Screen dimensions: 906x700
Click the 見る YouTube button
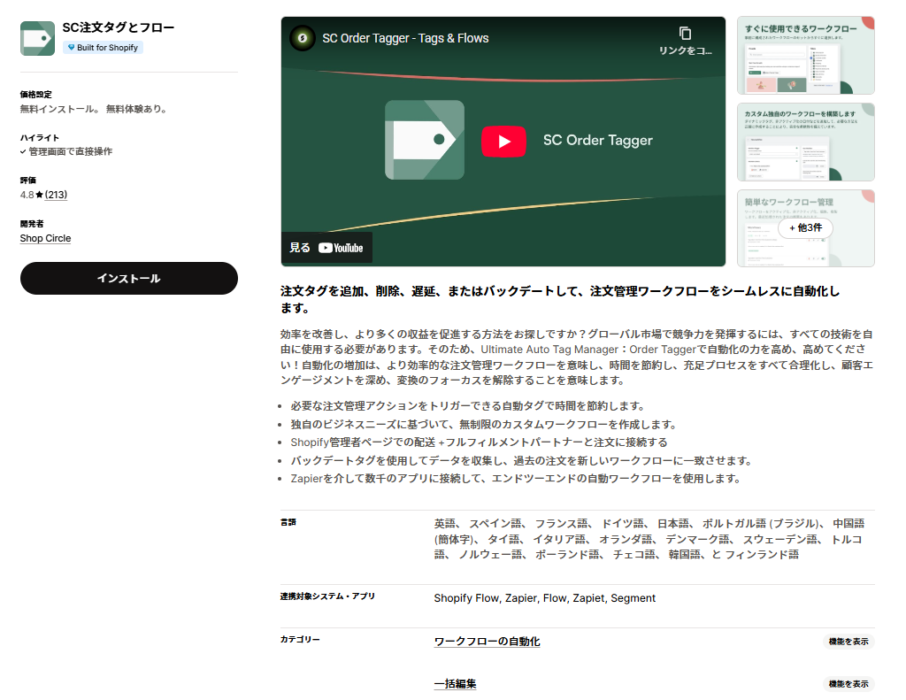(x=326, y=248)
